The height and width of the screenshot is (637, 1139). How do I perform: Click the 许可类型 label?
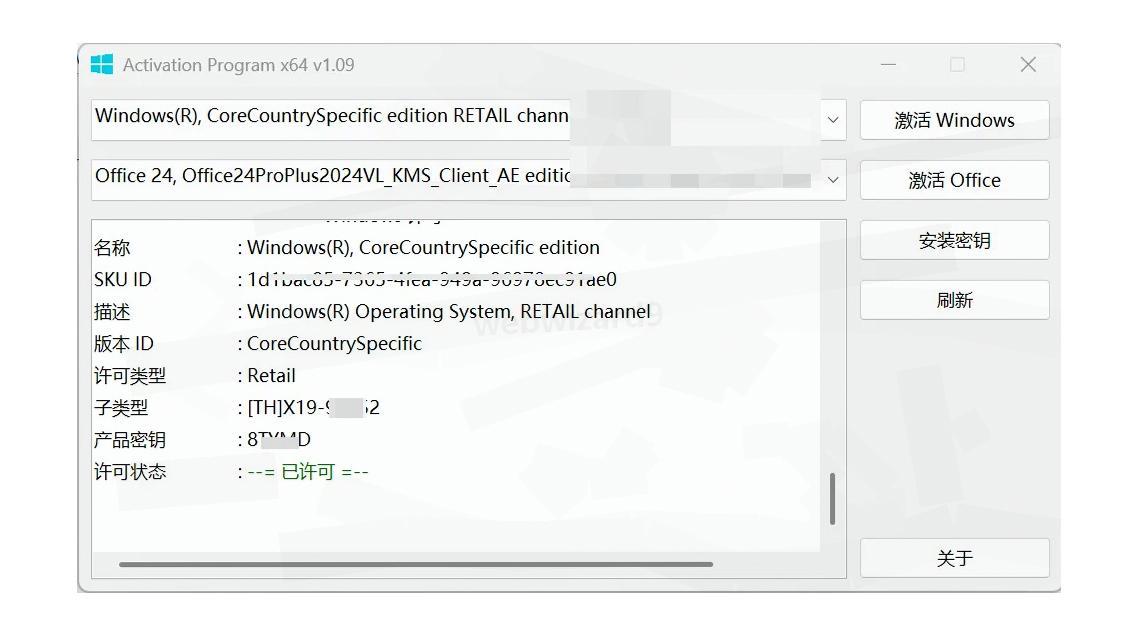pyautogui.click(x=130, y=376)
